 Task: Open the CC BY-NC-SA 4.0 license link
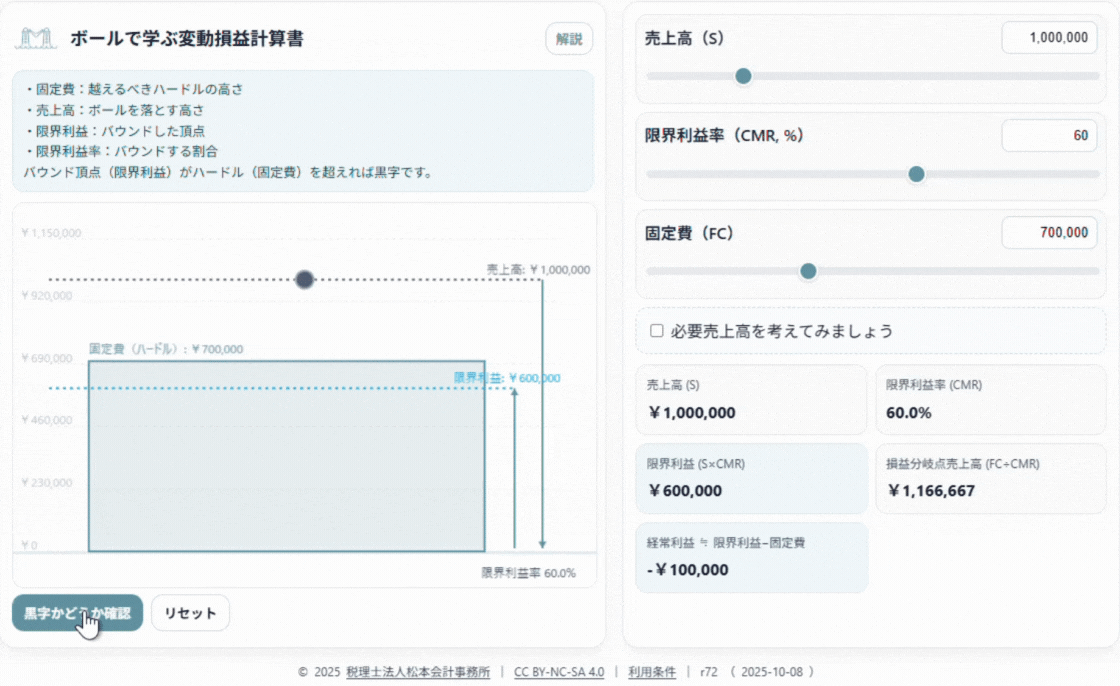[x=559, y=672]
